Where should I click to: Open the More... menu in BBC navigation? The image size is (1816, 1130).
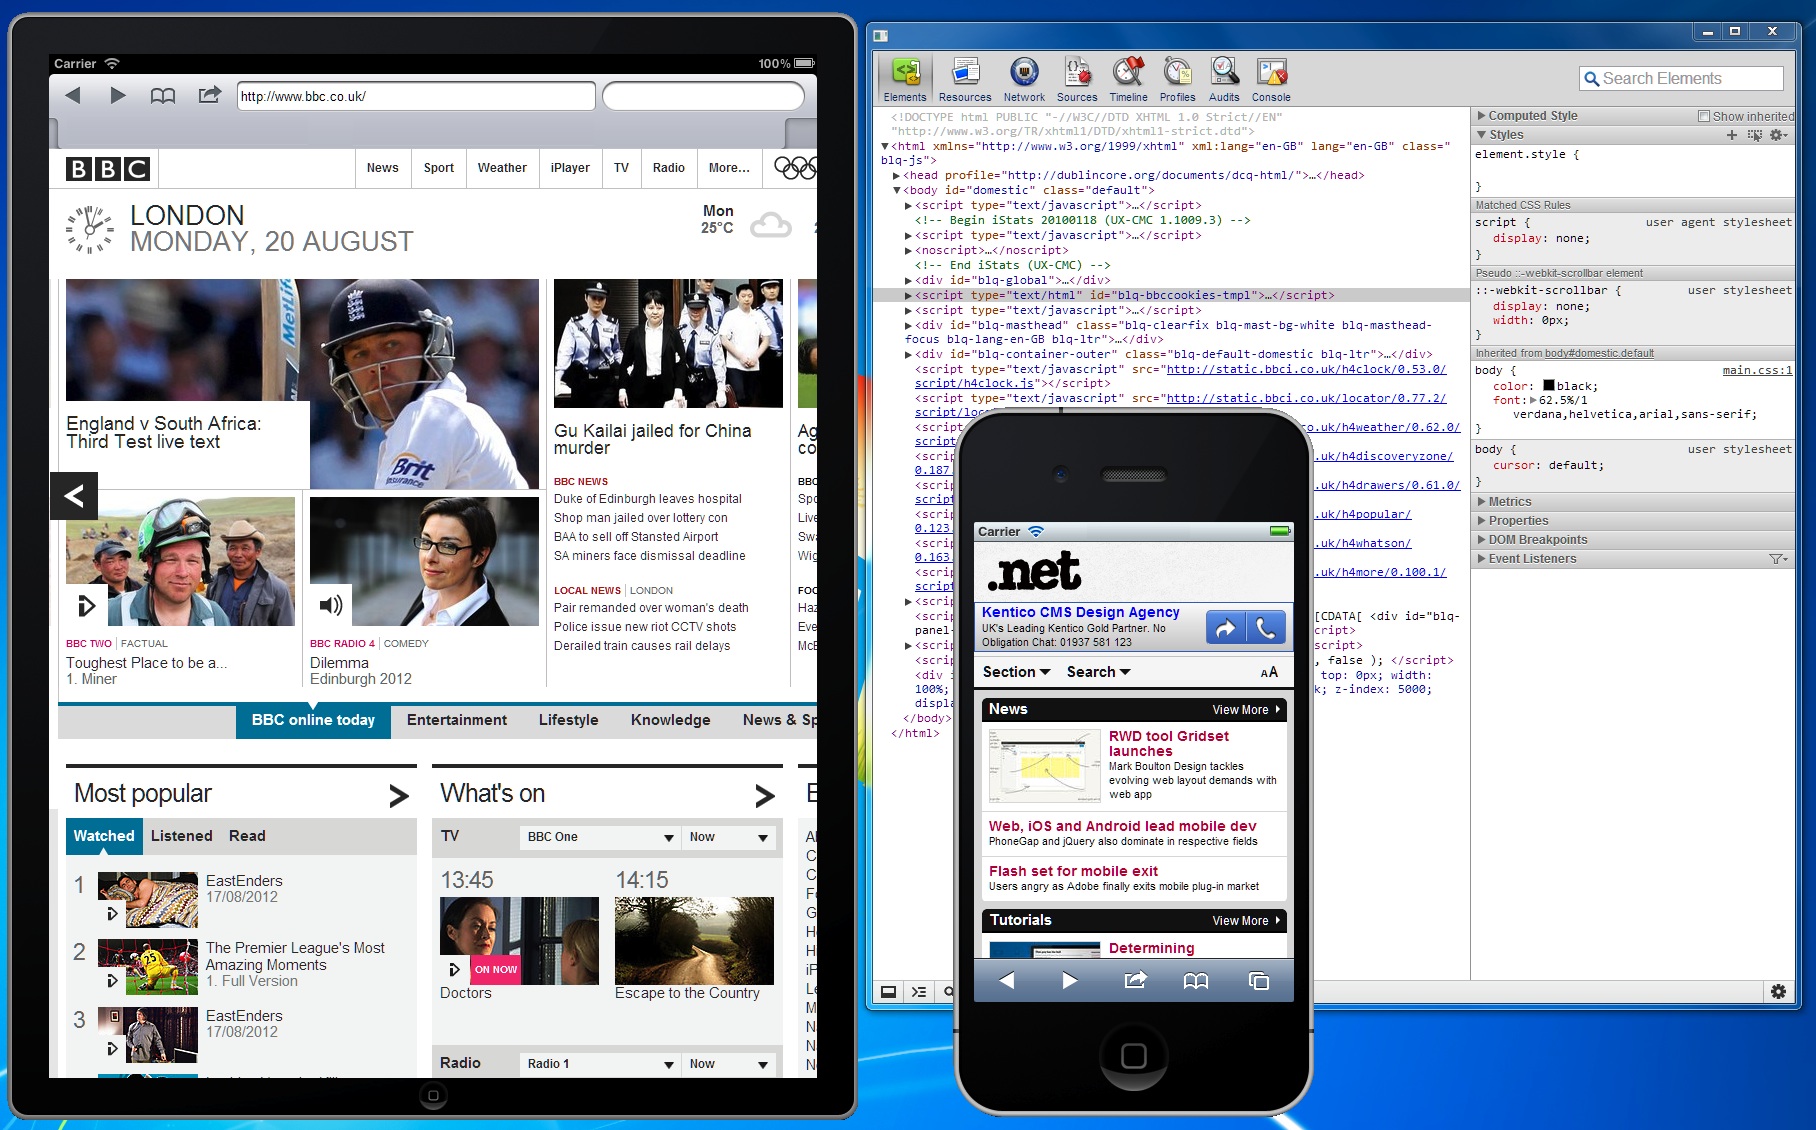(x=729, y=168)
